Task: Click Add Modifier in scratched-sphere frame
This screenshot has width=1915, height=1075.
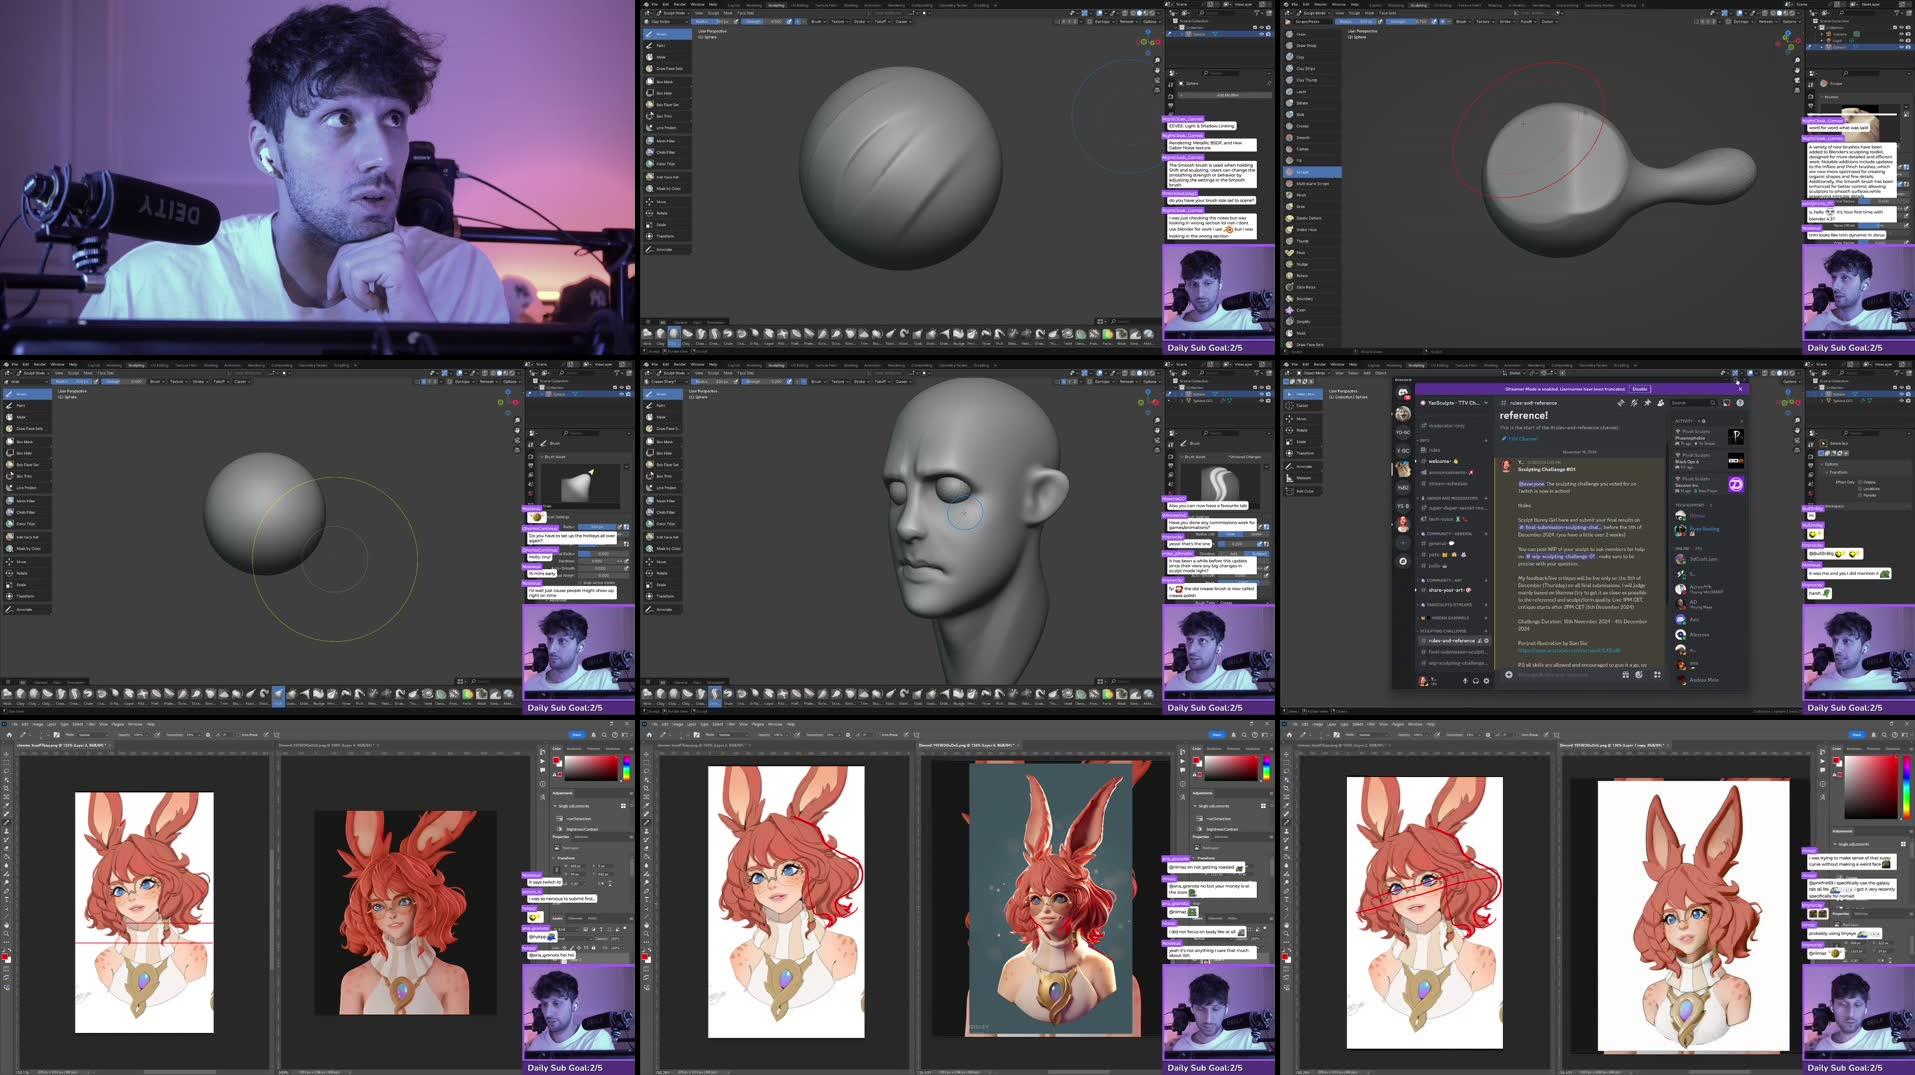Action: coord(1225,95)
